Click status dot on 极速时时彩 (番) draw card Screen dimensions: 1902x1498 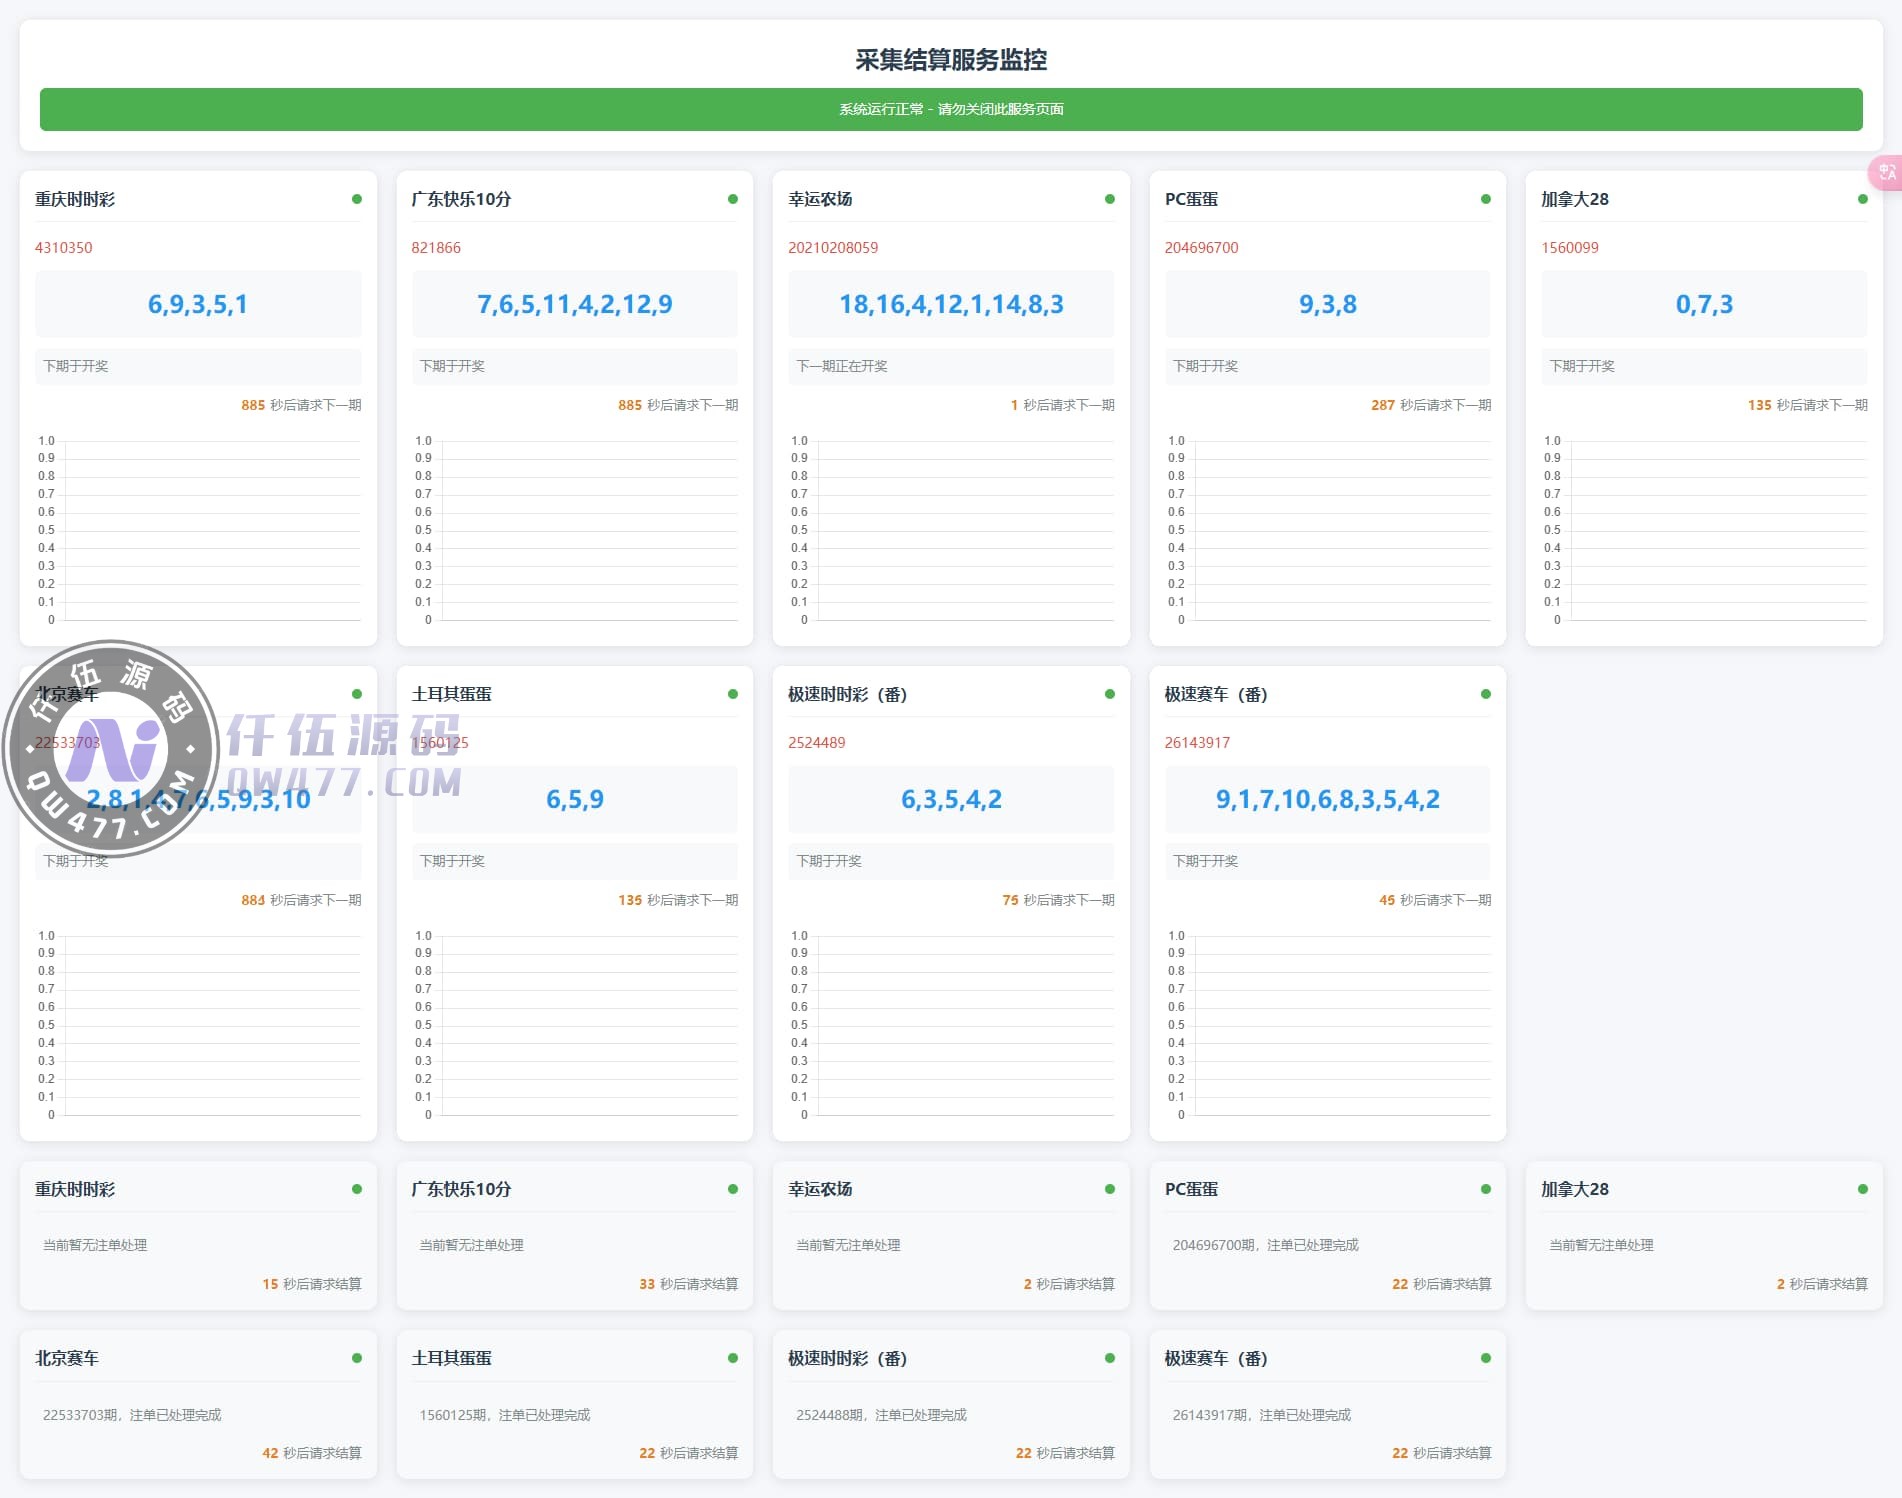(x=1109, y=694)
